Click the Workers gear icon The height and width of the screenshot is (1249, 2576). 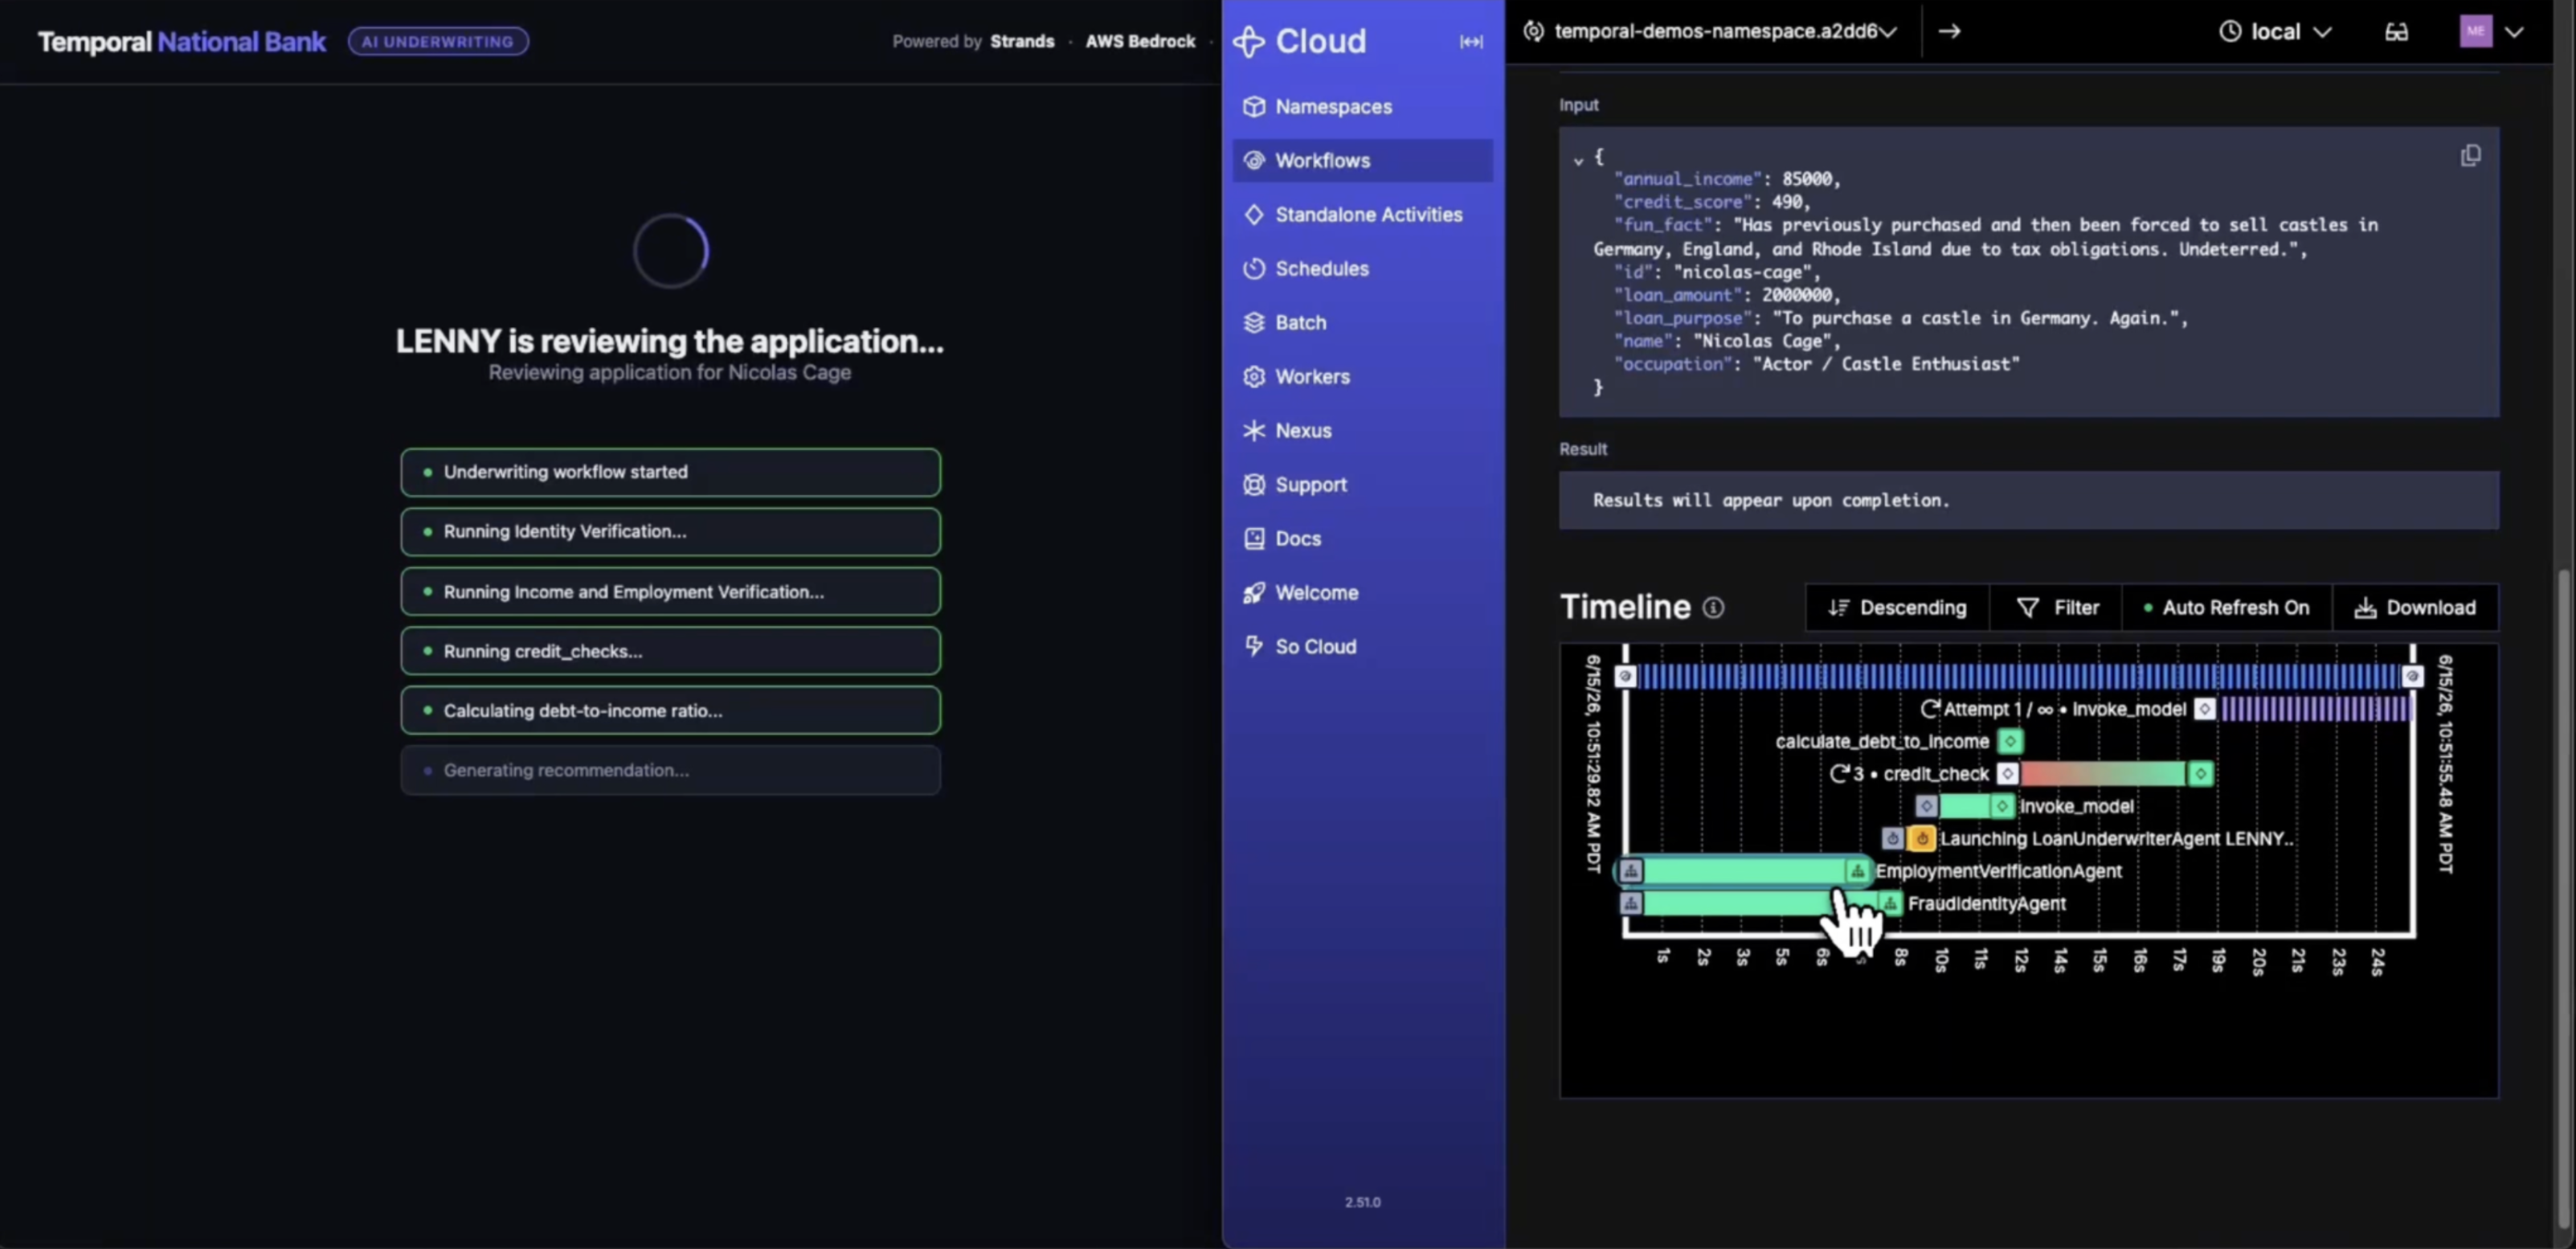coord(1254,376)
